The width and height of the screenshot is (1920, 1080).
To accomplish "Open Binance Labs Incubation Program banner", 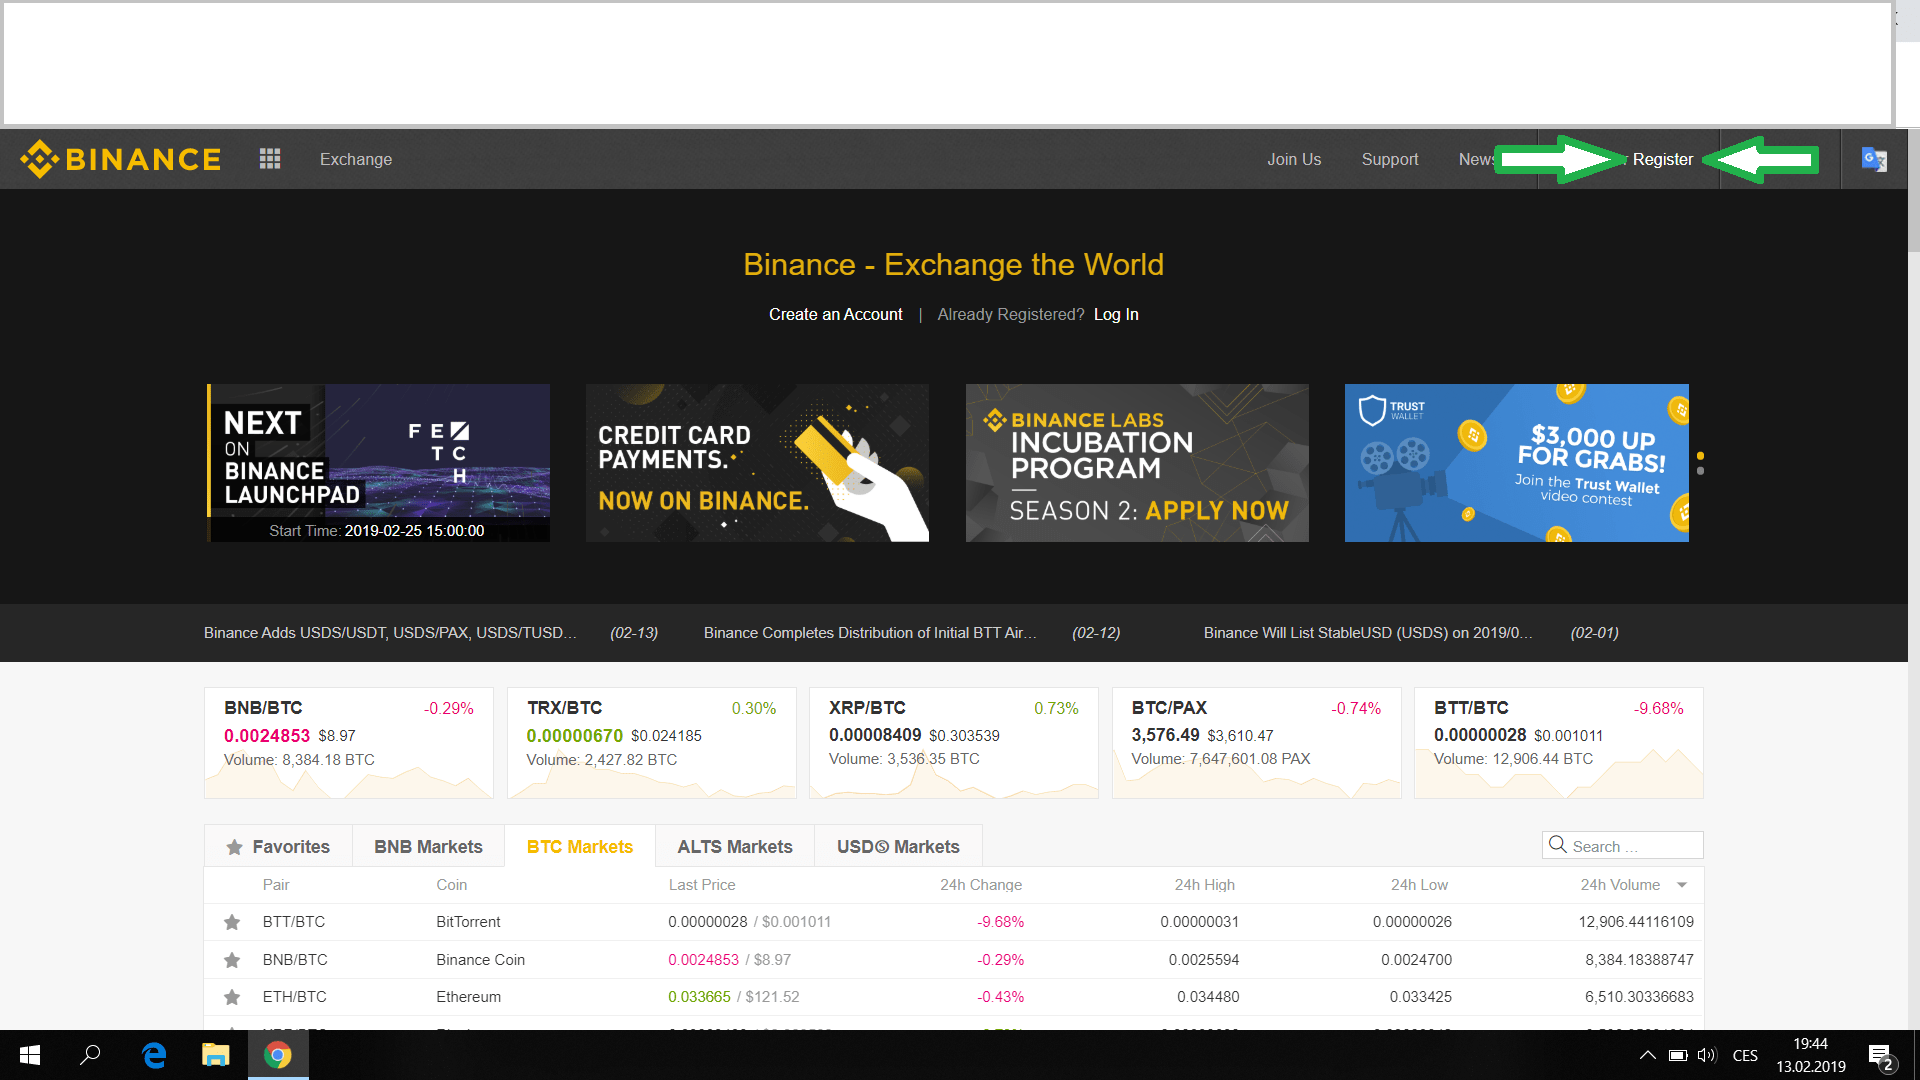I will point(1137,463).
